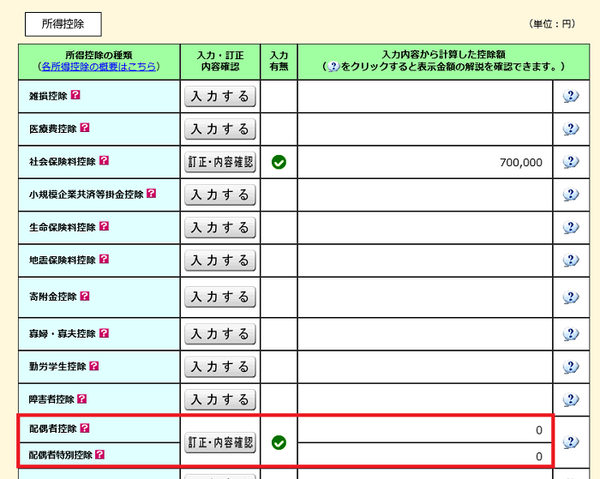
Task: Click 入力する button for 寡婦・寡夫控除
Action: point(220,334)
